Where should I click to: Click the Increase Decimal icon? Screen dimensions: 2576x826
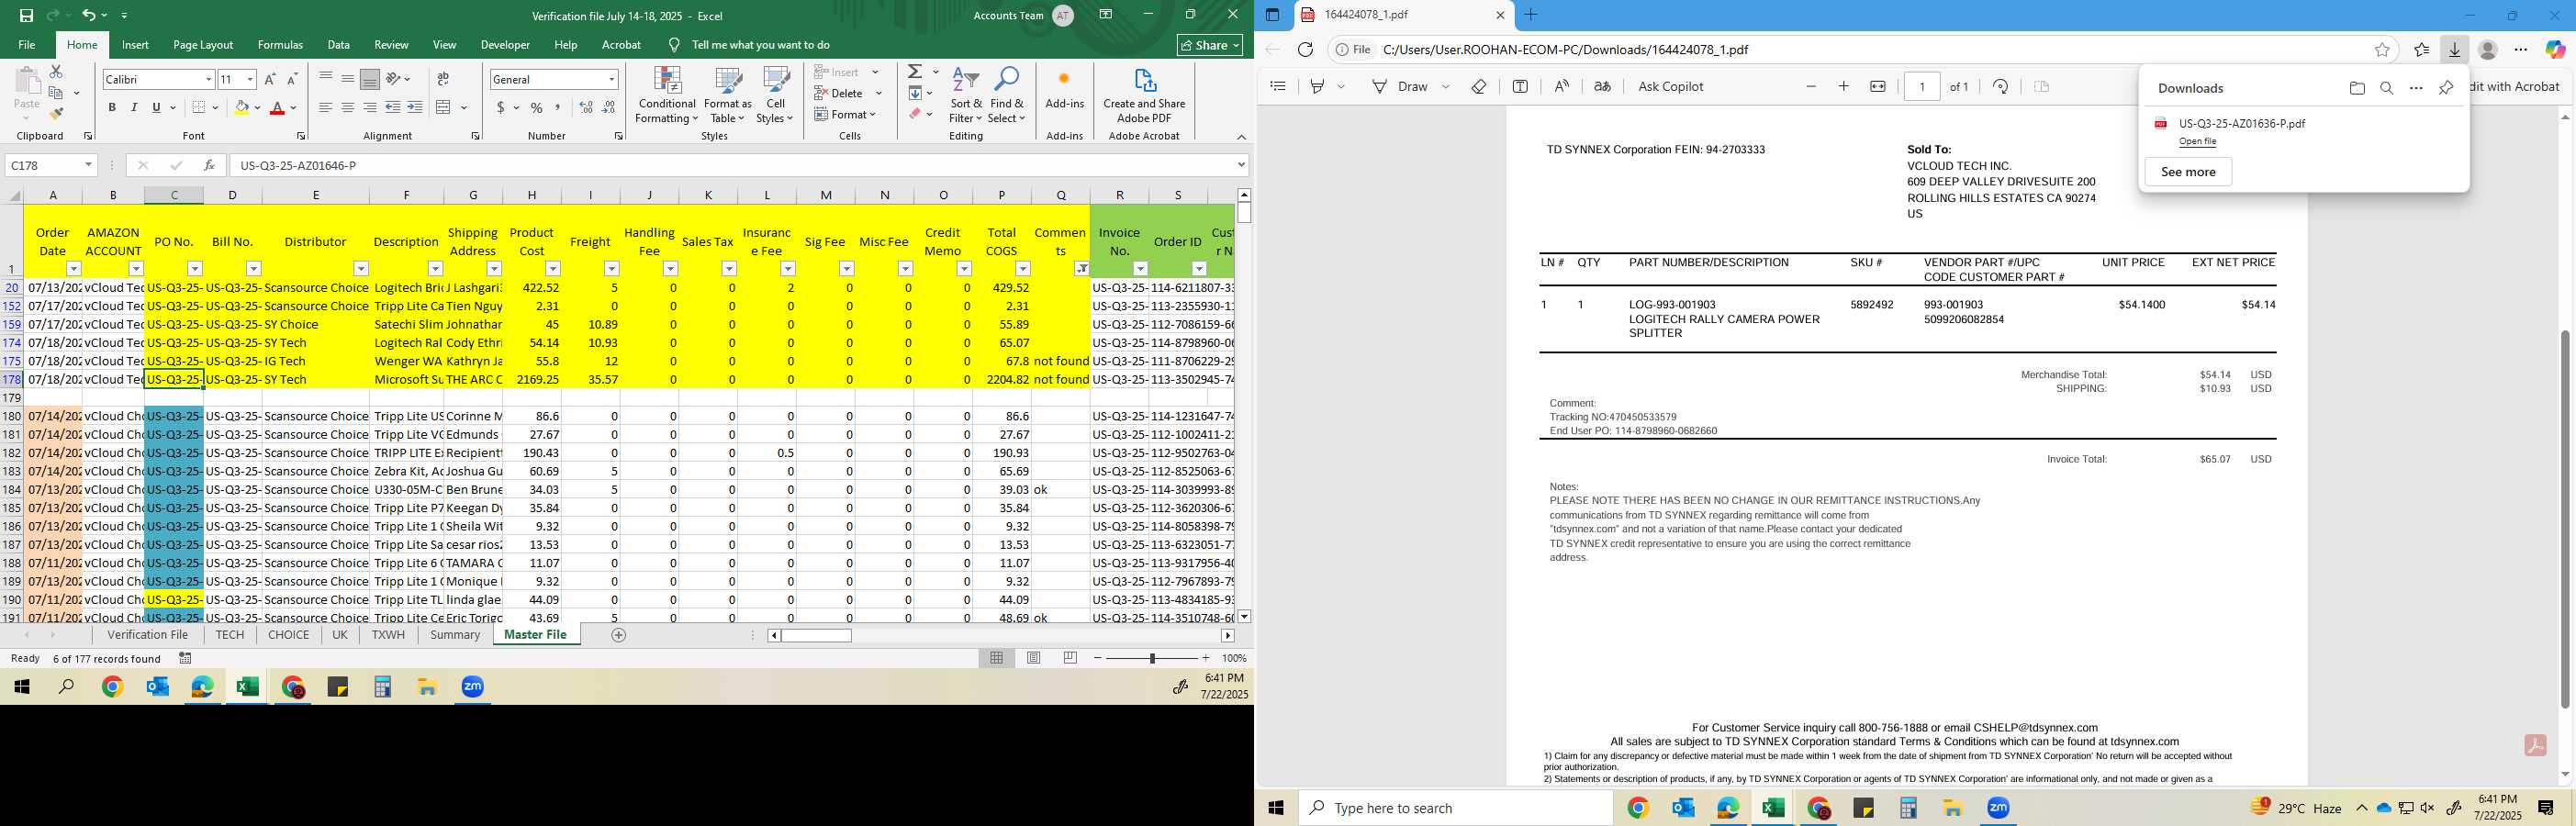(x=586, y=107)
